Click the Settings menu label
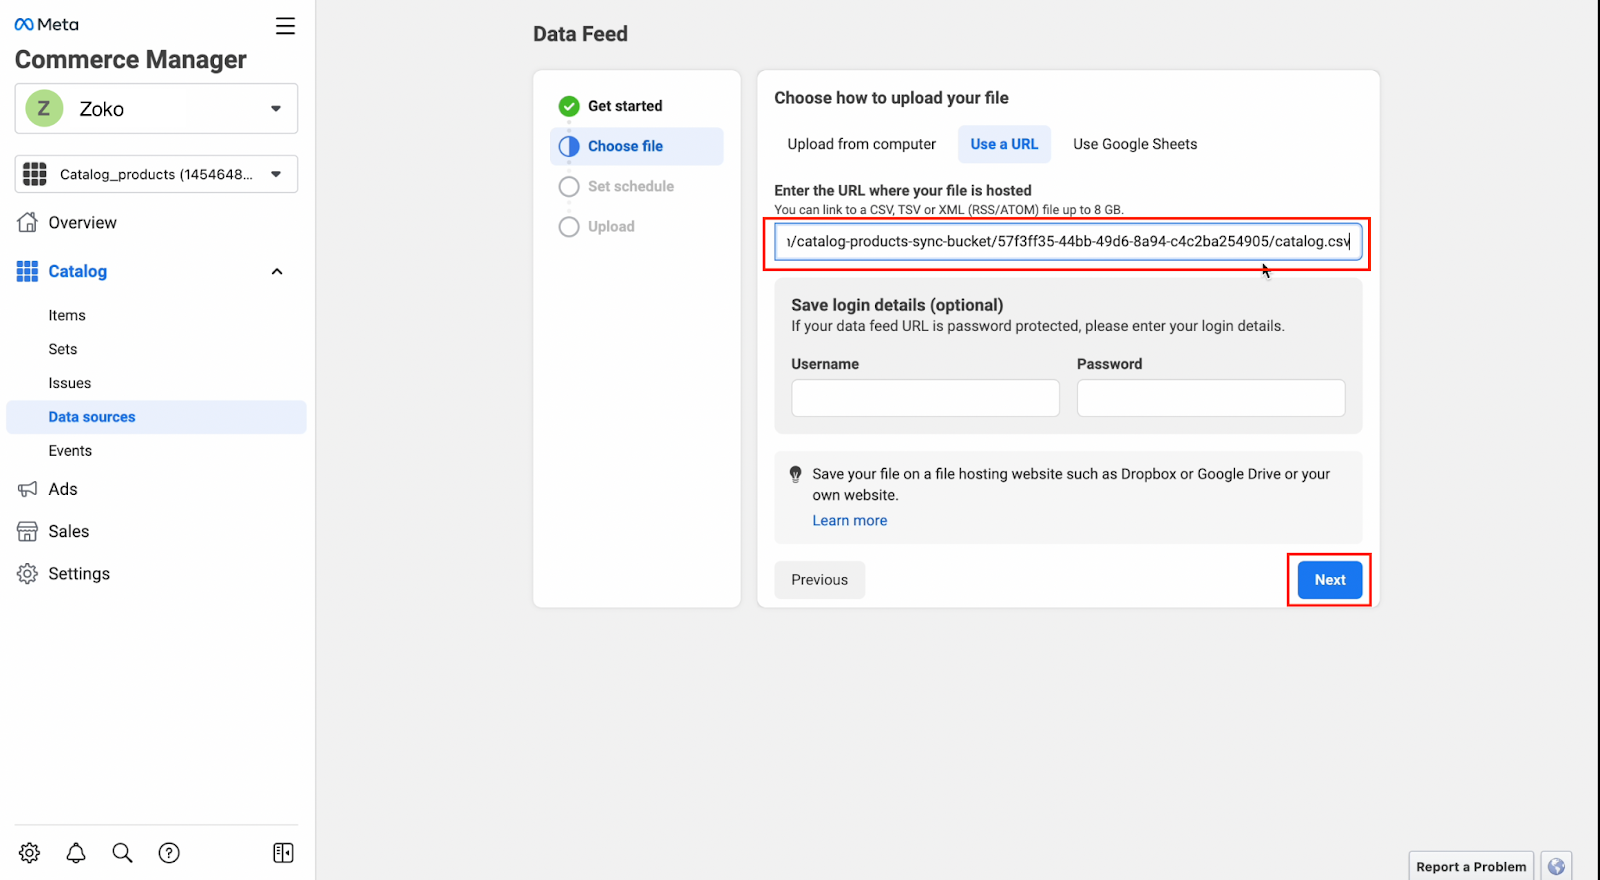1600x880 pixels. tap(79, 573)
